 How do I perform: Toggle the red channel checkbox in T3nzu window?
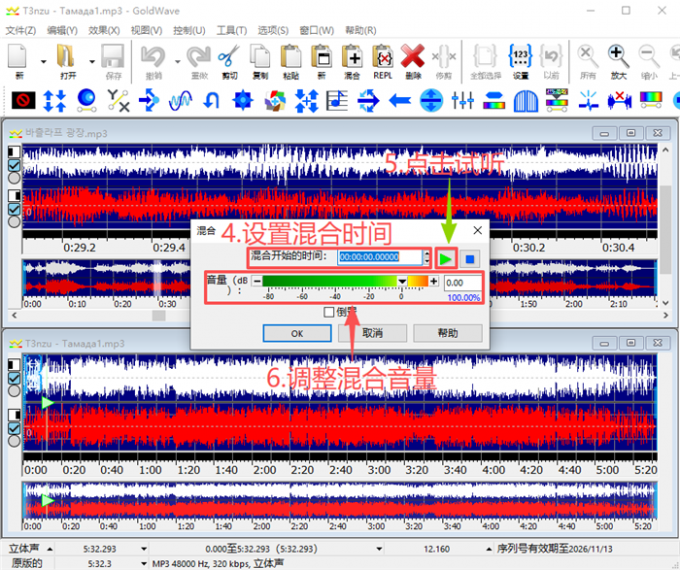(14, 428)
